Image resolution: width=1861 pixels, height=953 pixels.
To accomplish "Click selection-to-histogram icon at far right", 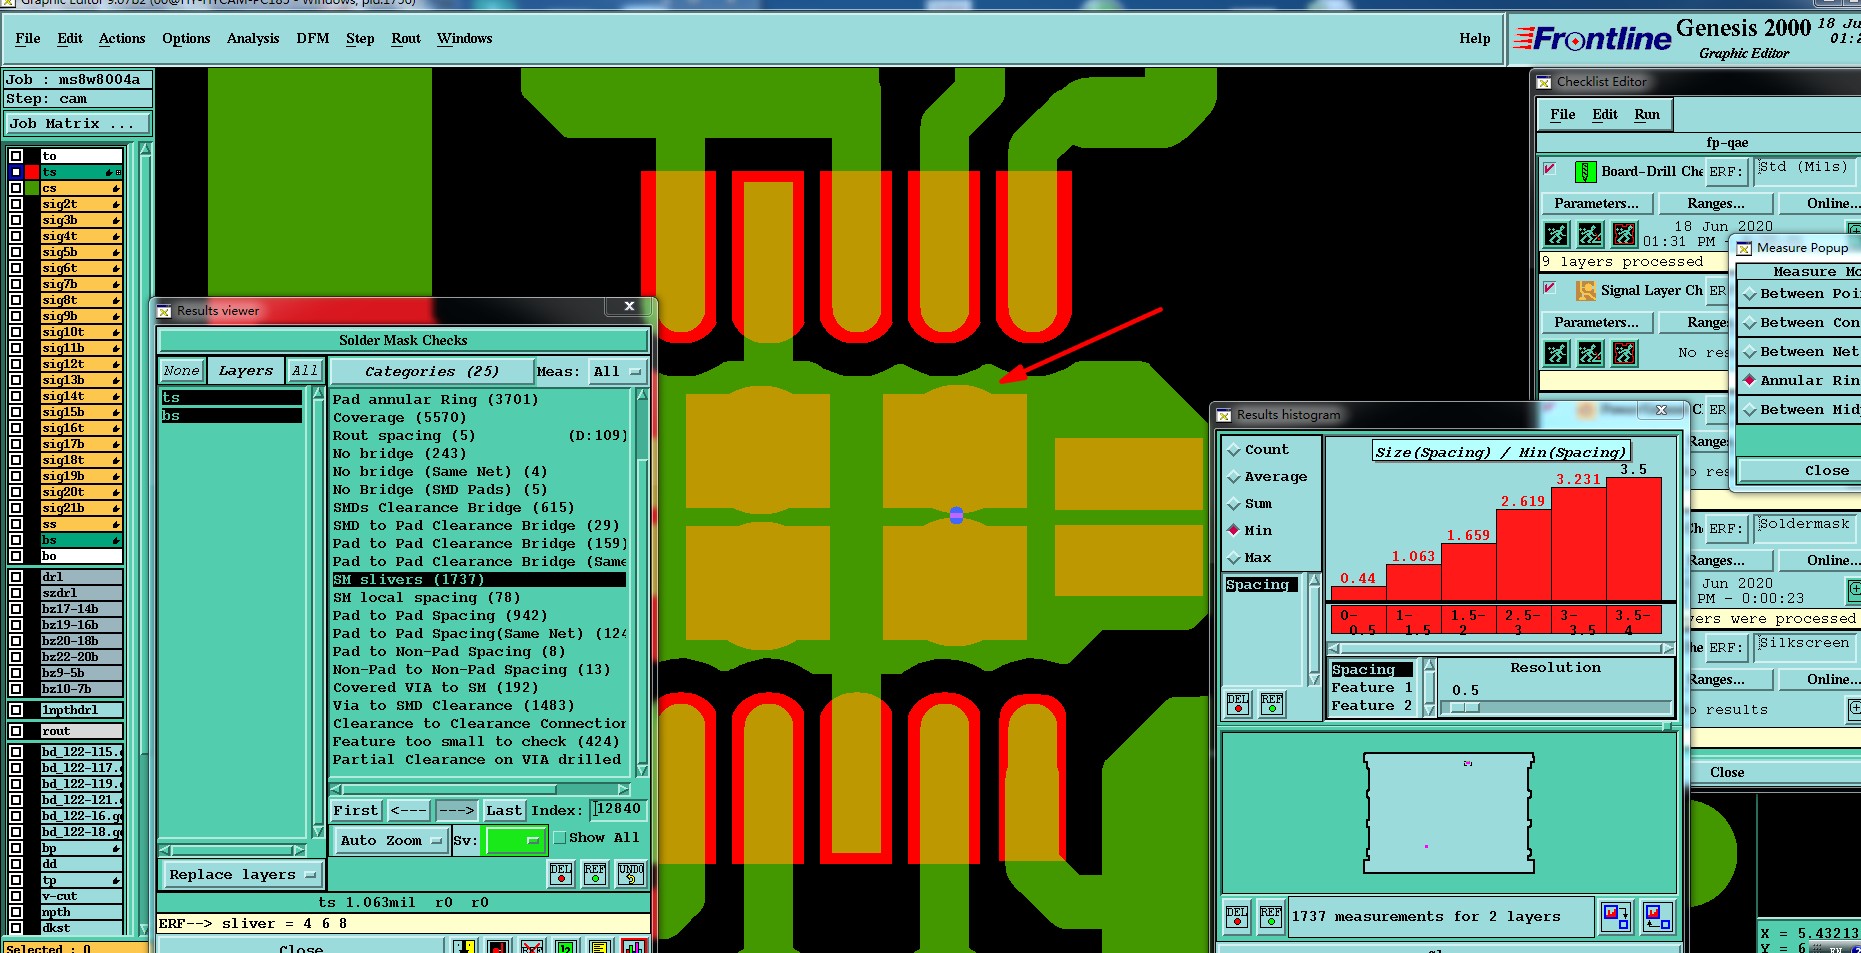I will [1657, 916].
